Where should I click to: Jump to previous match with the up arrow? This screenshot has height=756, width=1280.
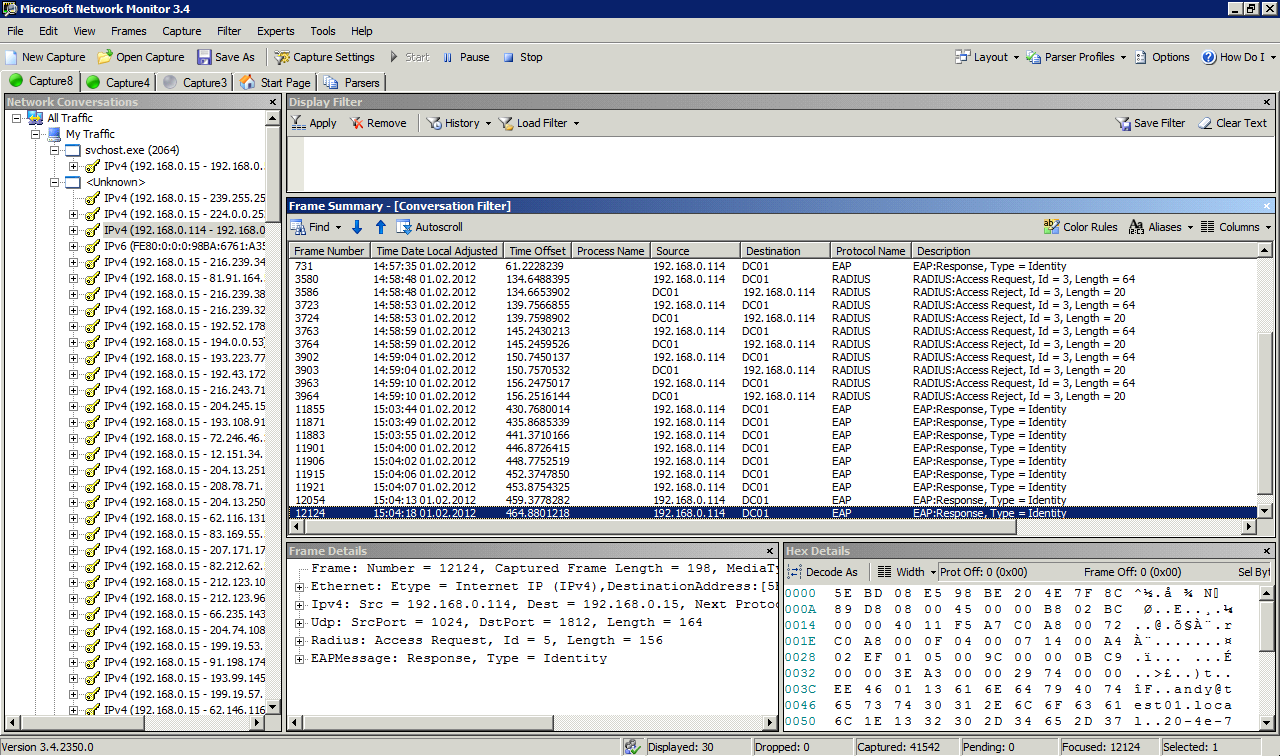click(x=380, y=227)
